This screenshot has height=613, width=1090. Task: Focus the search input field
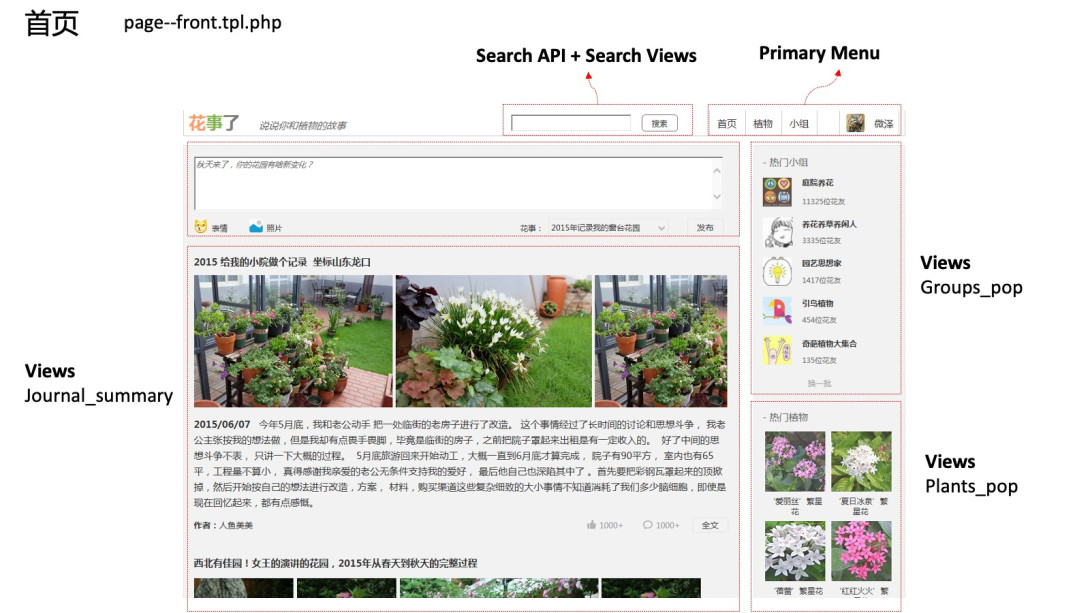pos(571,124)
